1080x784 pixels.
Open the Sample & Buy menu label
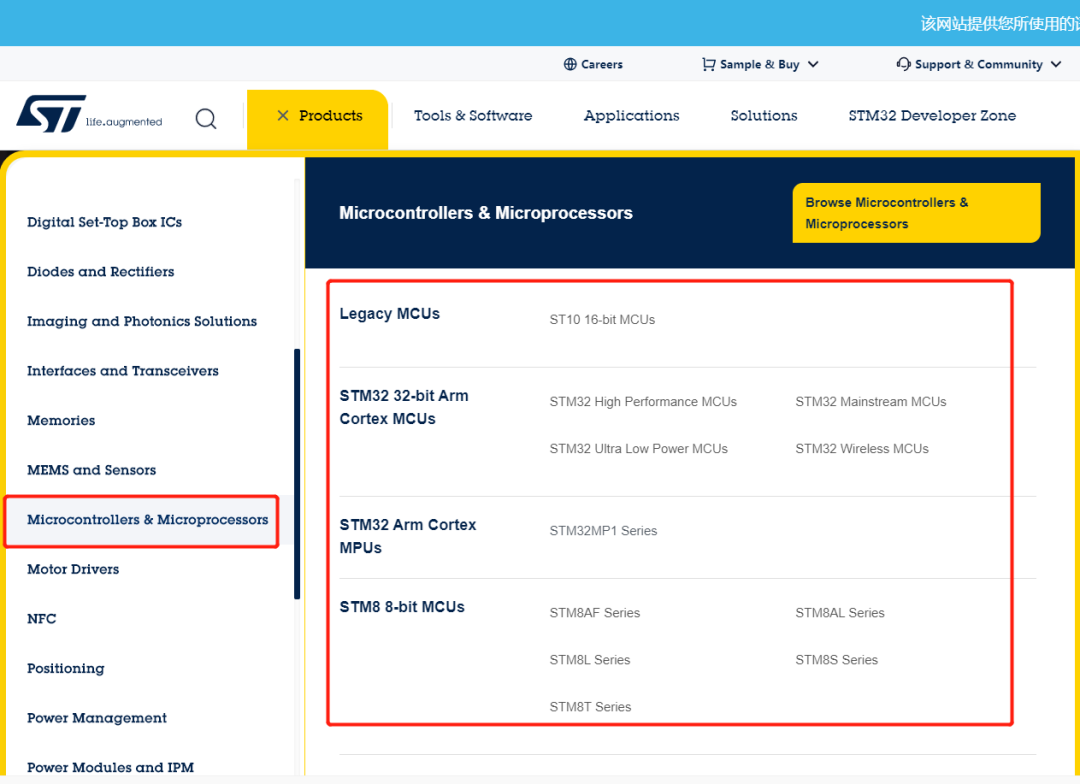pyautogui.click(x=759, y=64)
